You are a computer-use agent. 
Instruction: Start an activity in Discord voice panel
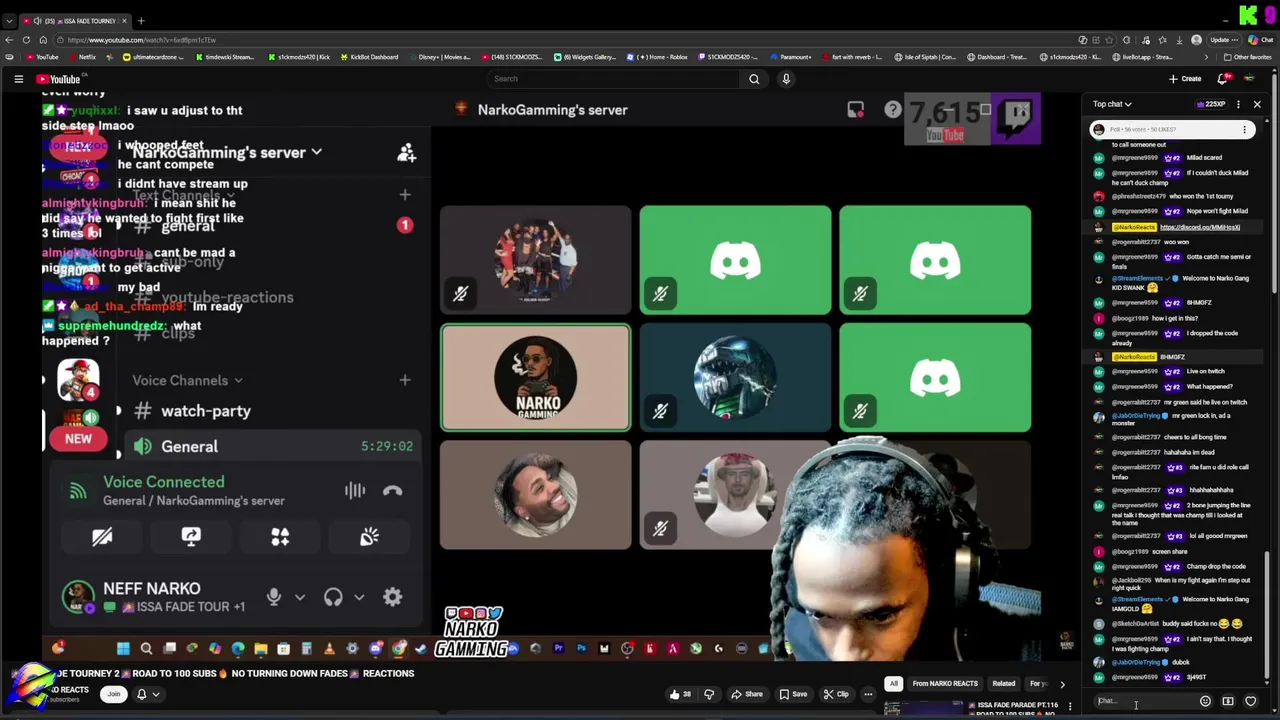280,537
